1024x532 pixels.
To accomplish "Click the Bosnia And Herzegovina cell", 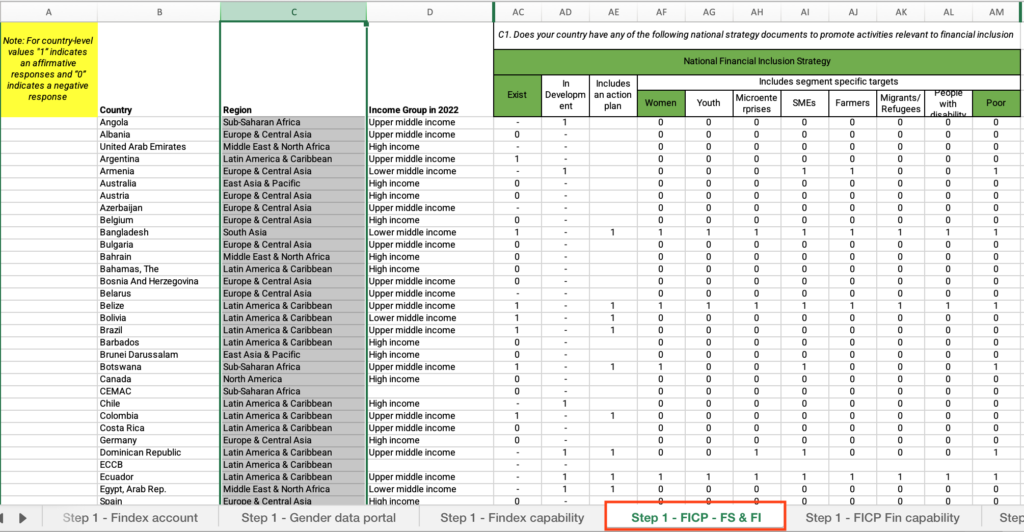I will [x=159, y=281].
